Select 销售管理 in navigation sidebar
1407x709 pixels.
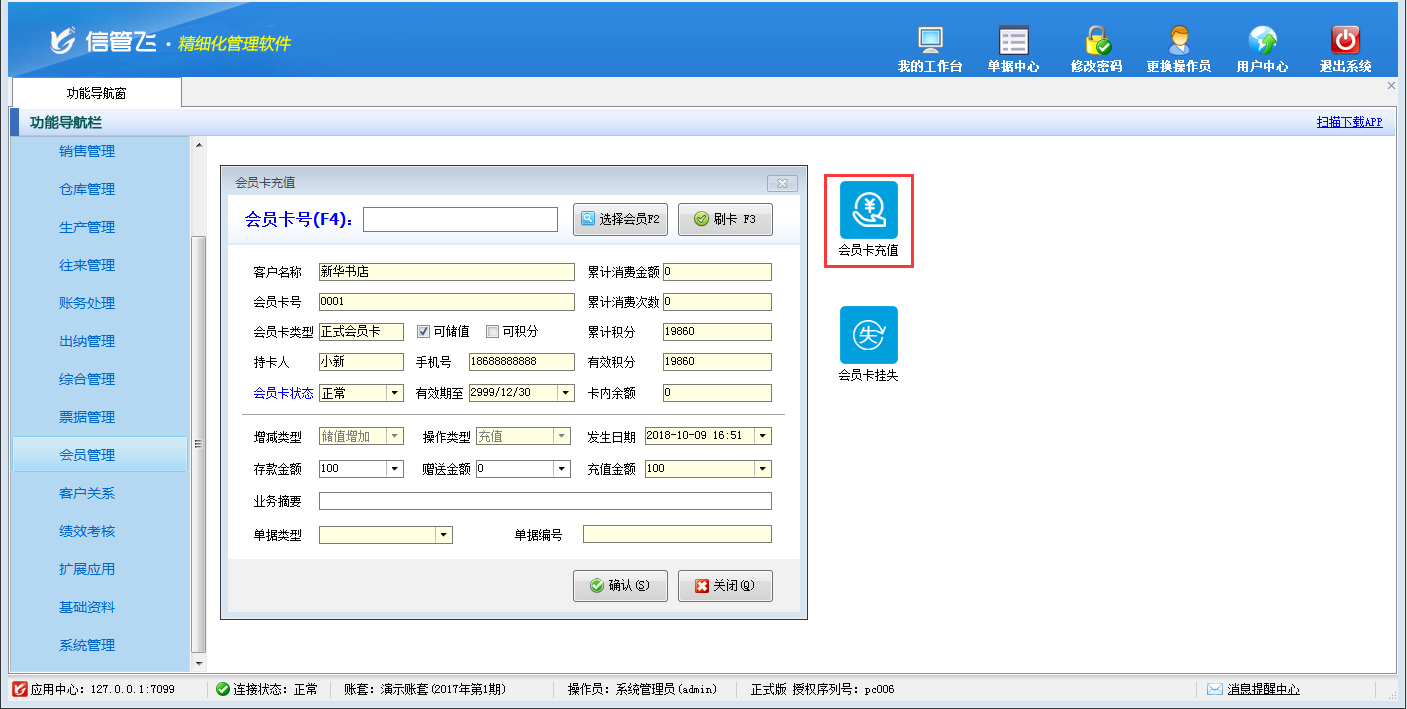point(87,152)
